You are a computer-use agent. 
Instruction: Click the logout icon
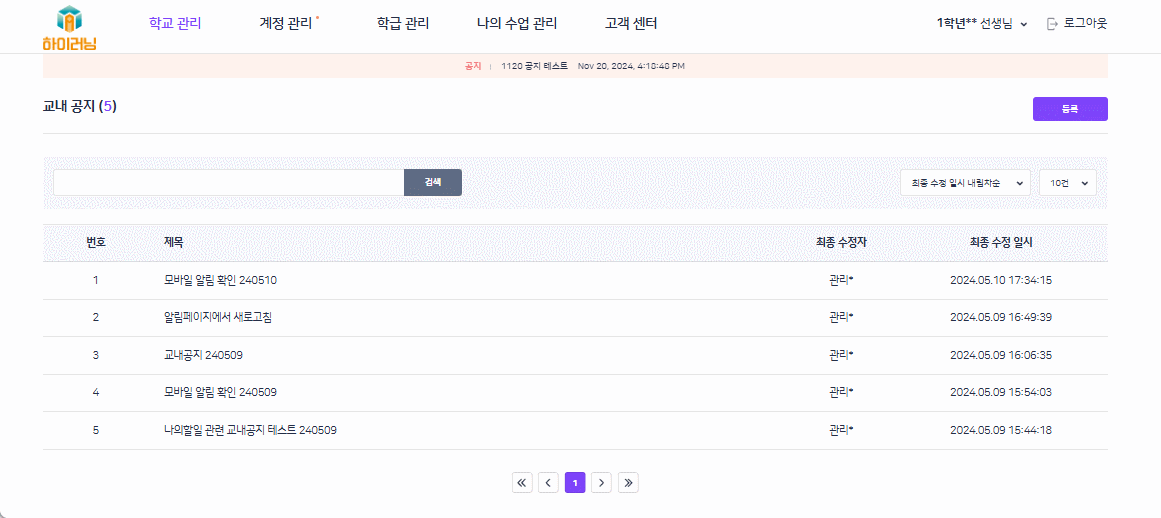(x=1052, y=23)
